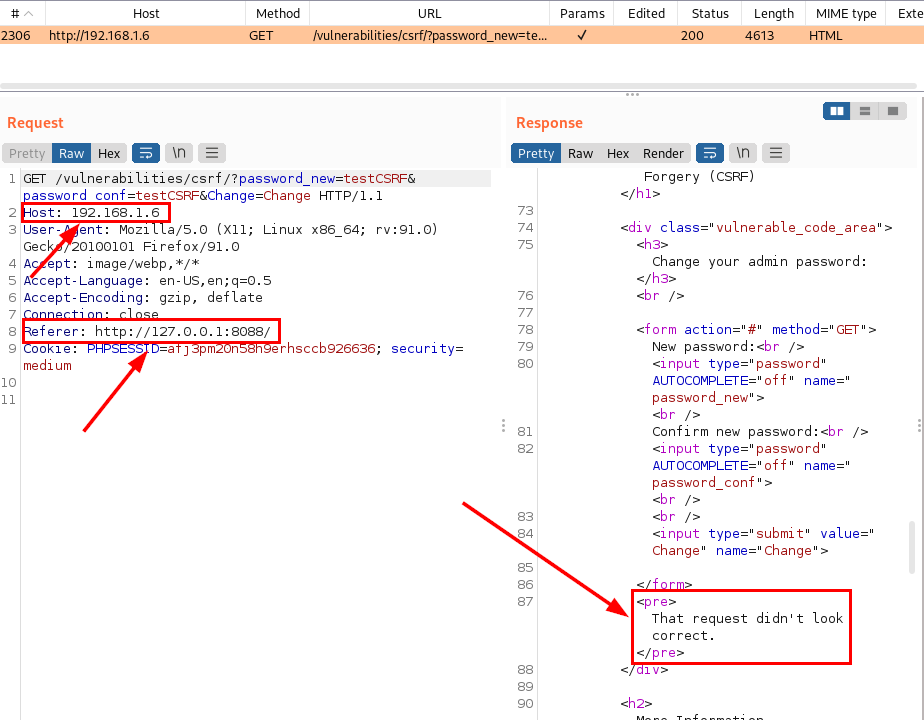Switch to combined tabbed layout view
Screen dimensions: 924x720
click(x=893, y=111)
